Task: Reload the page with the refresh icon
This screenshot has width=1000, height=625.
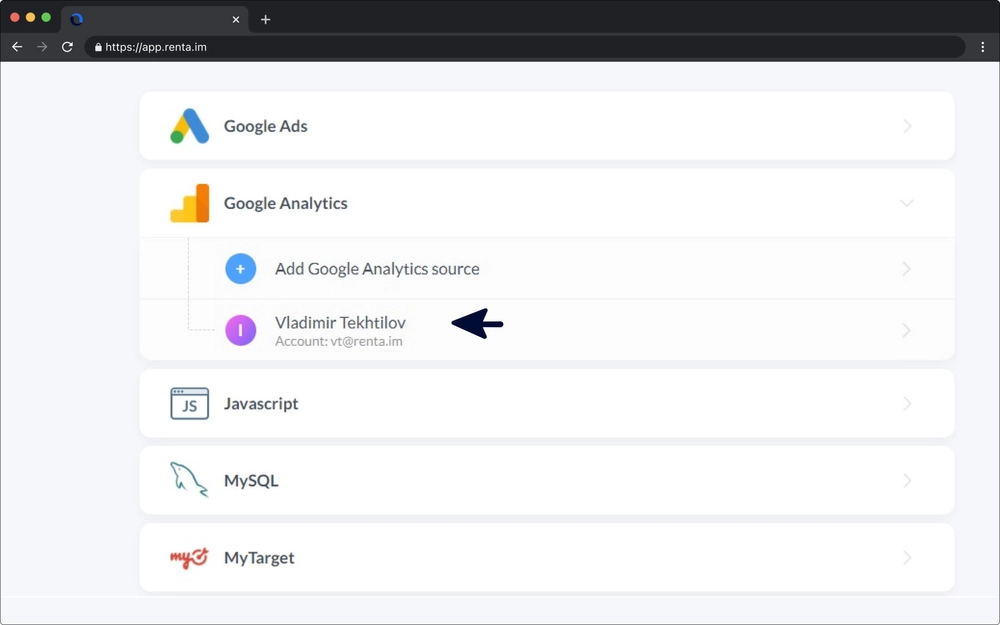Action: point(67,47)
